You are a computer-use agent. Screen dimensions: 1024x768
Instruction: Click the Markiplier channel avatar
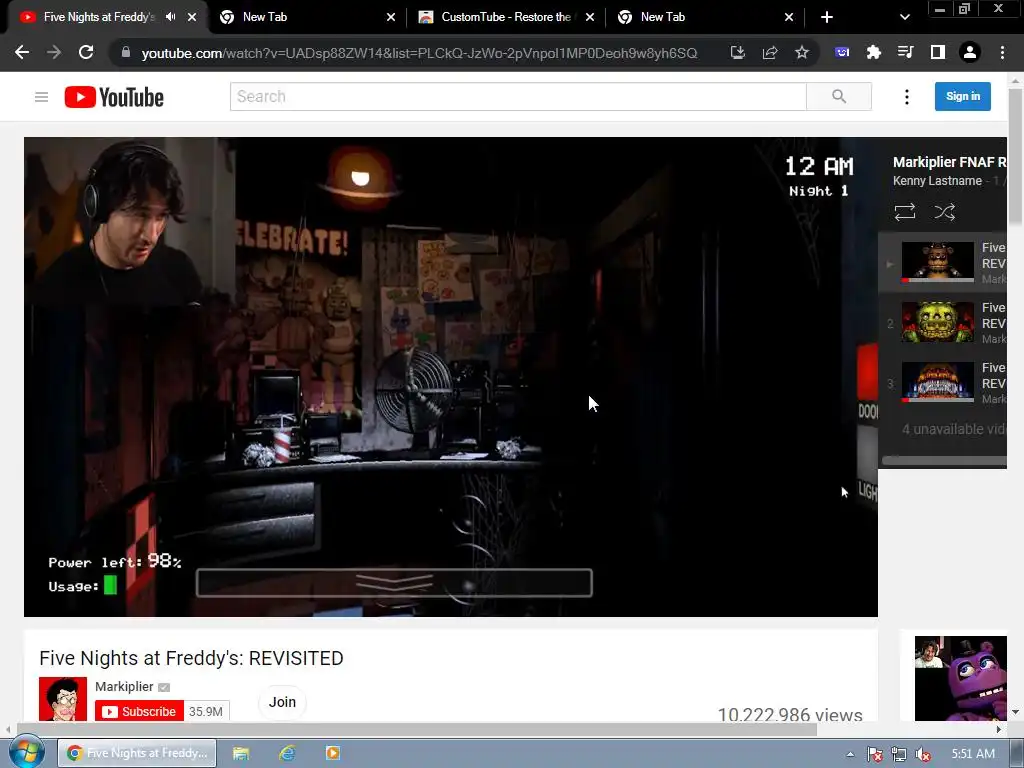coord(63,699)
